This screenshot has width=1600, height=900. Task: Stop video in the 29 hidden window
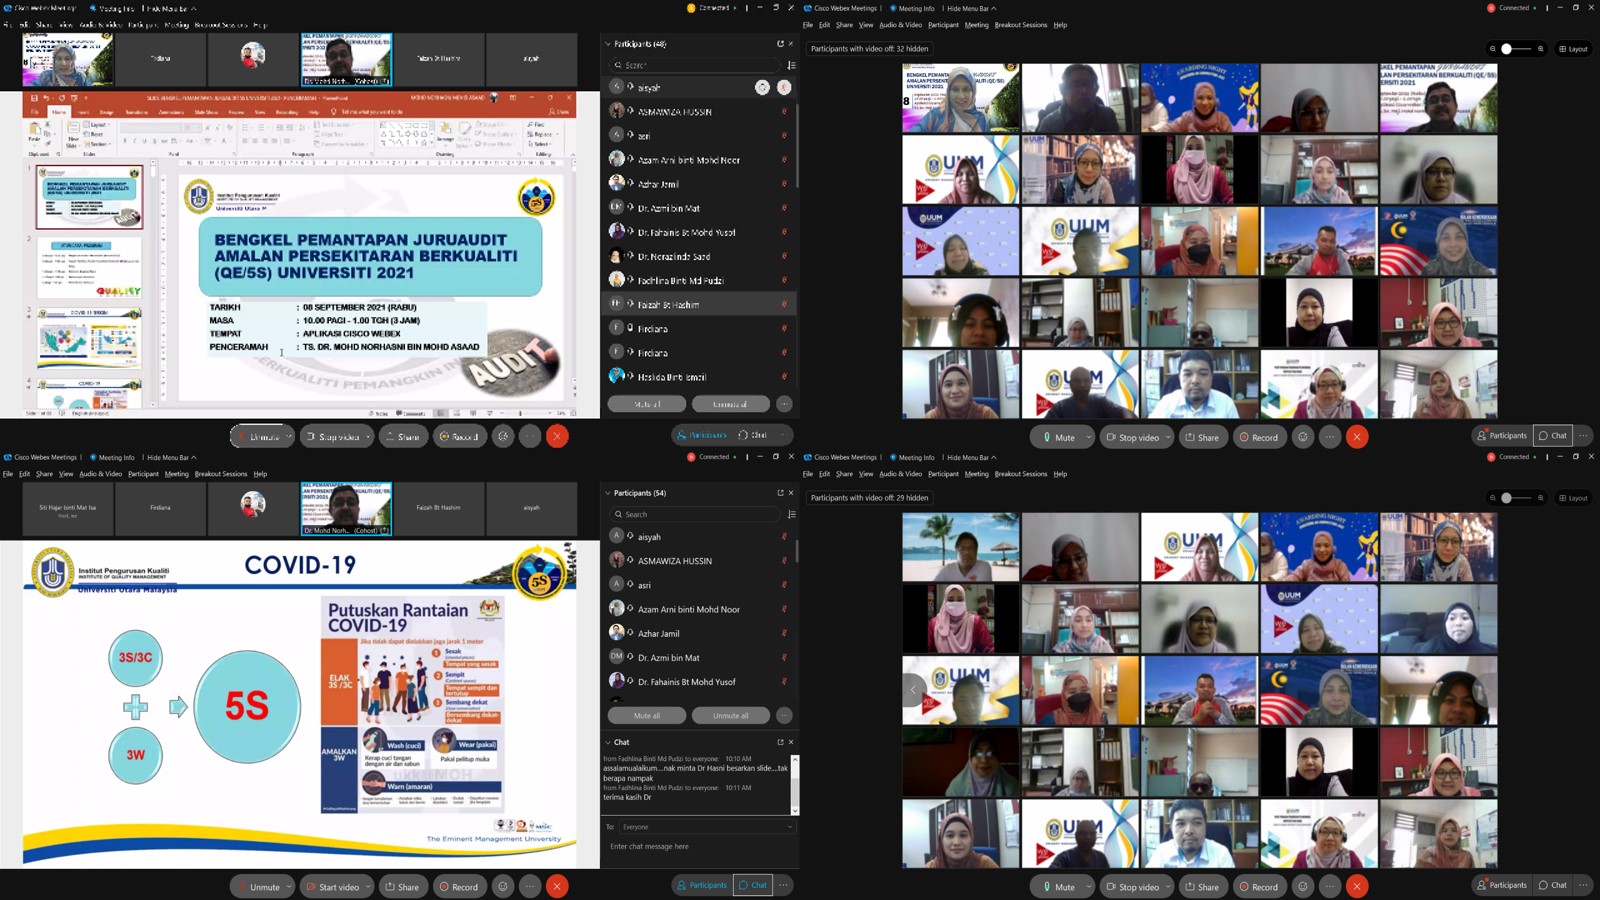click(x=1132, y=887)
